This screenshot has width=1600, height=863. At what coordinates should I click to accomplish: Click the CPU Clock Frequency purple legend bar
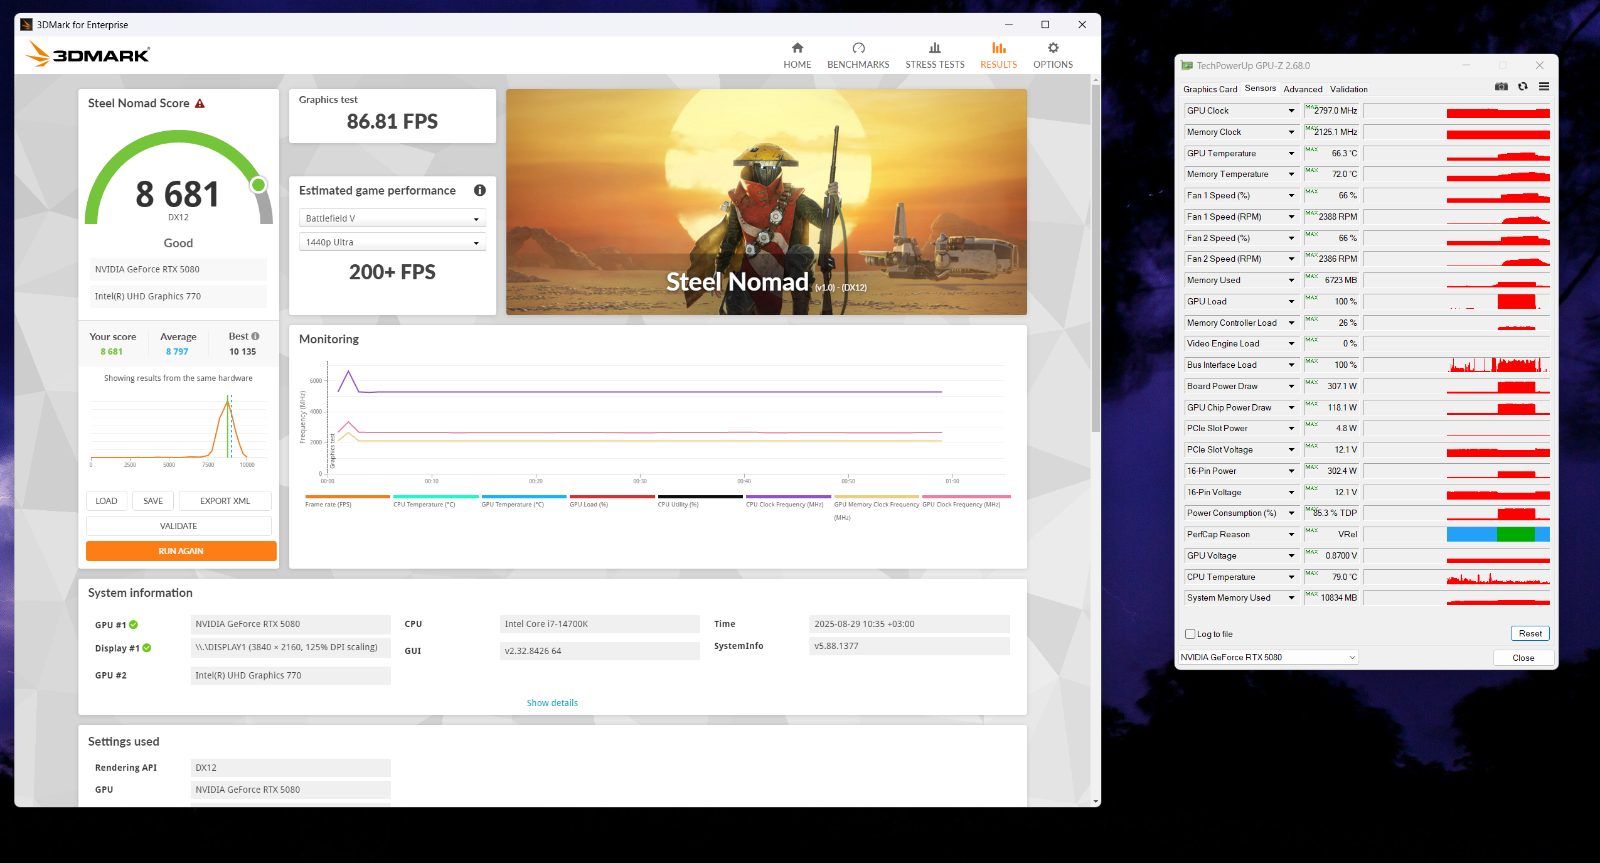pyautogui.click(x=788, y=496)
